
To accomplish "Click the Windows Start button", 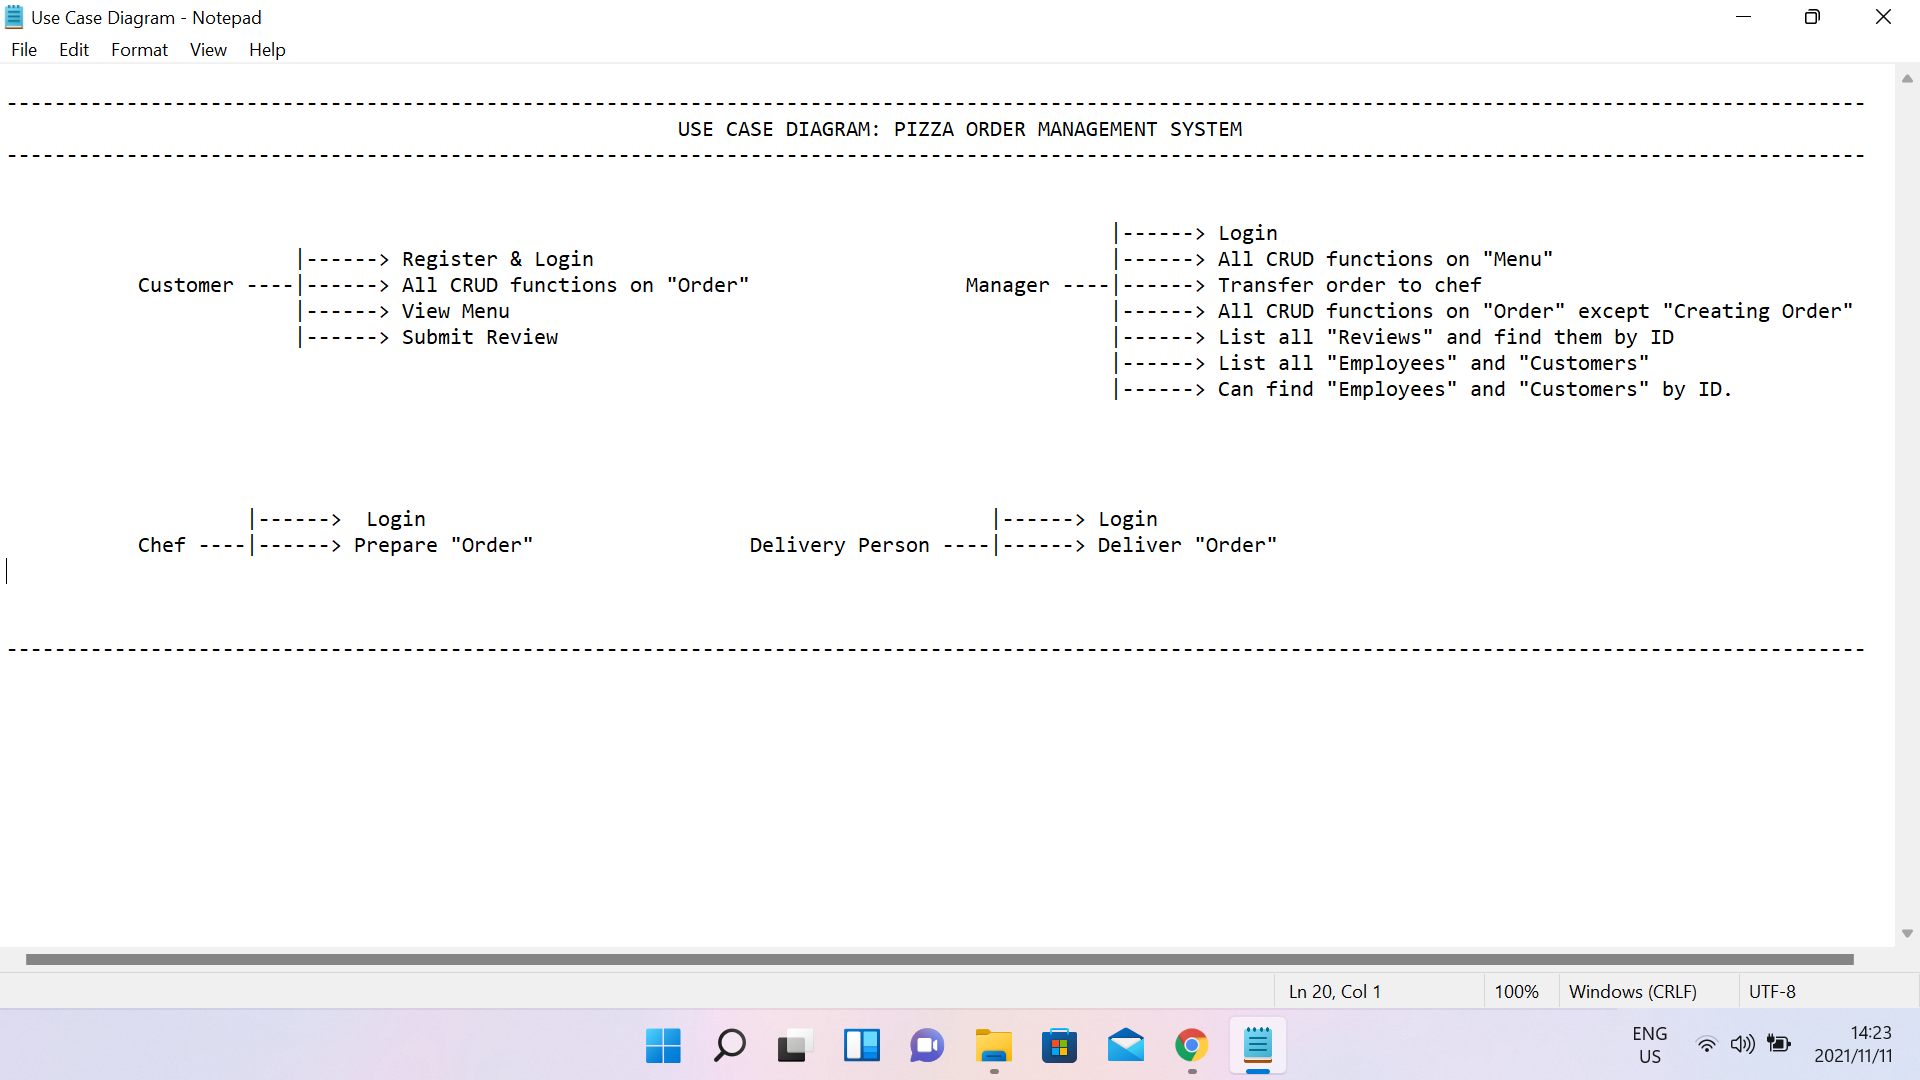I will point(663,1046).
